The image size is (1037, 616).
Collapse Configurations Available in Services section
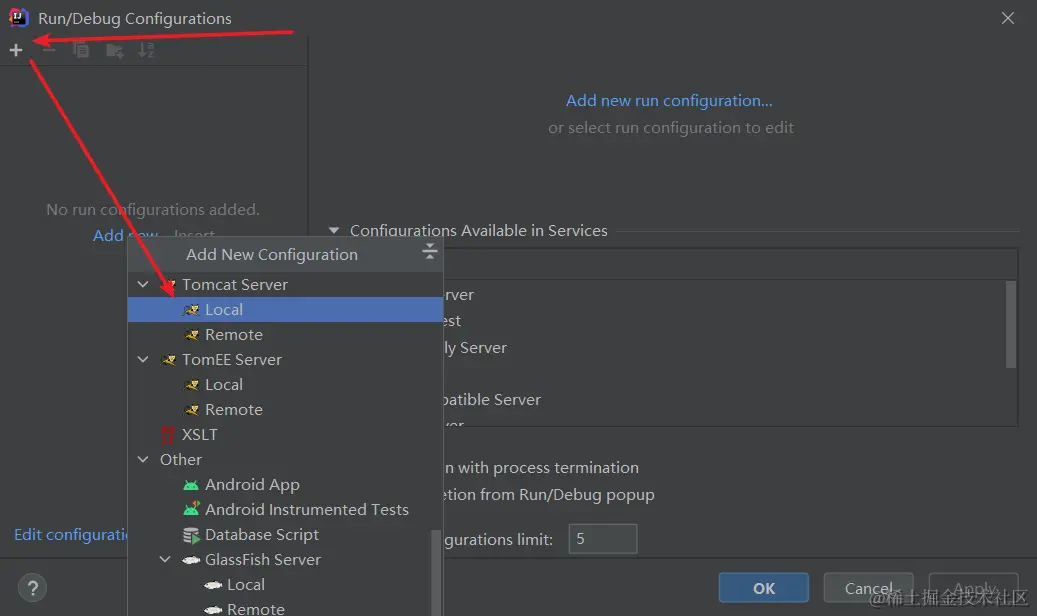pos(334,231)
